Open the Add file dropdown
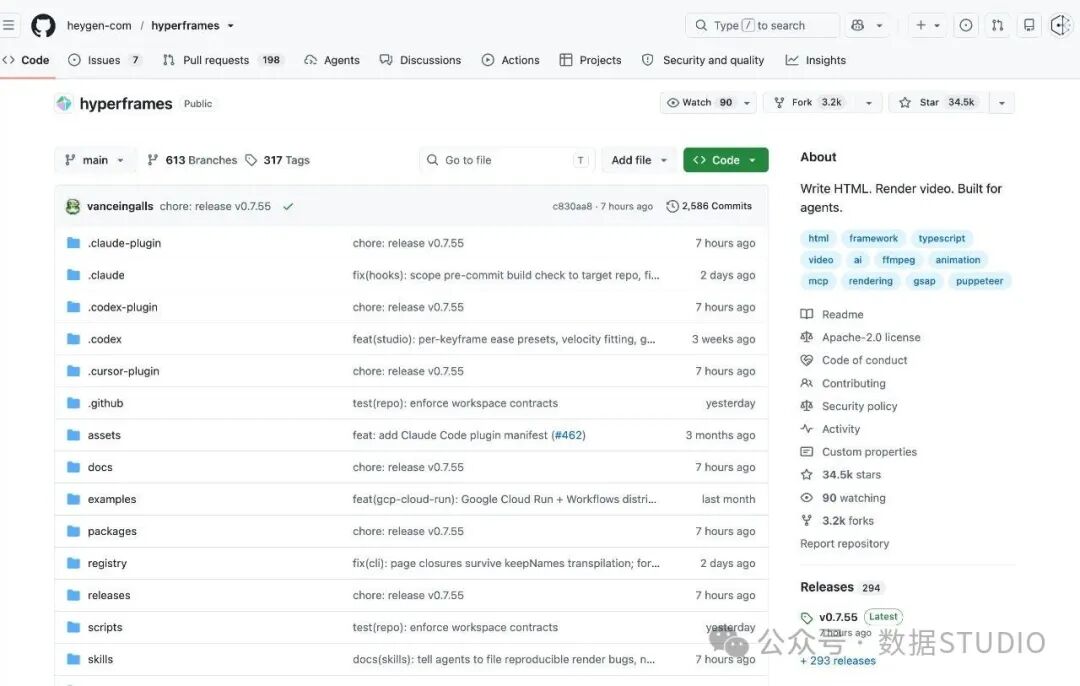 pyautogui.click(x=639, y=160)
